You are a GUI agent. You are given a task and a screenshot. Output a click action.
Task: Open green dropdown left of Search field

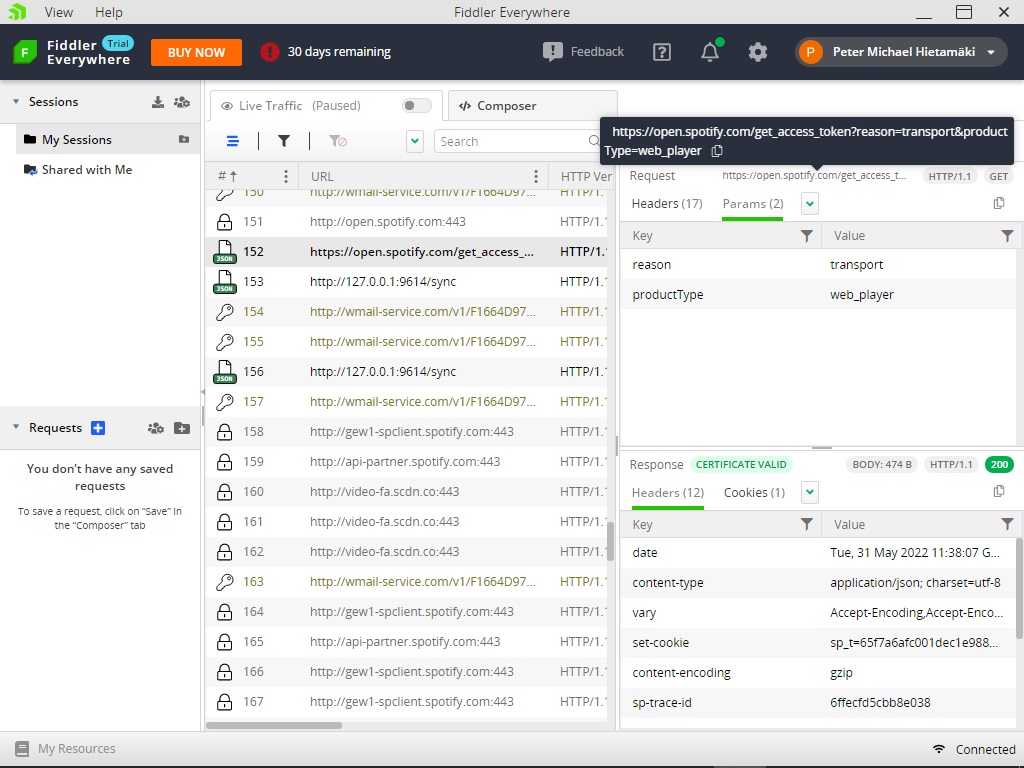pyautogui.click(x=415, y=142)
